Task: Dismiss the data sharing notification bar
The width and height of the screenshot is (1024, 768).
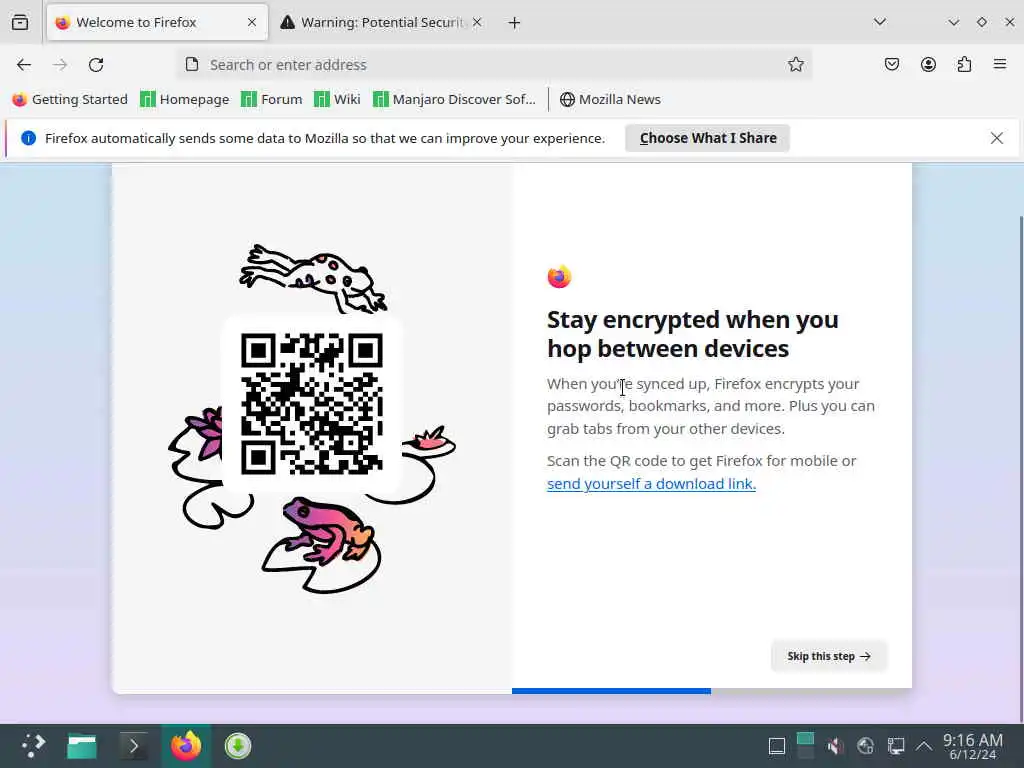Action: pyautogui.click(x=997, y=138)
